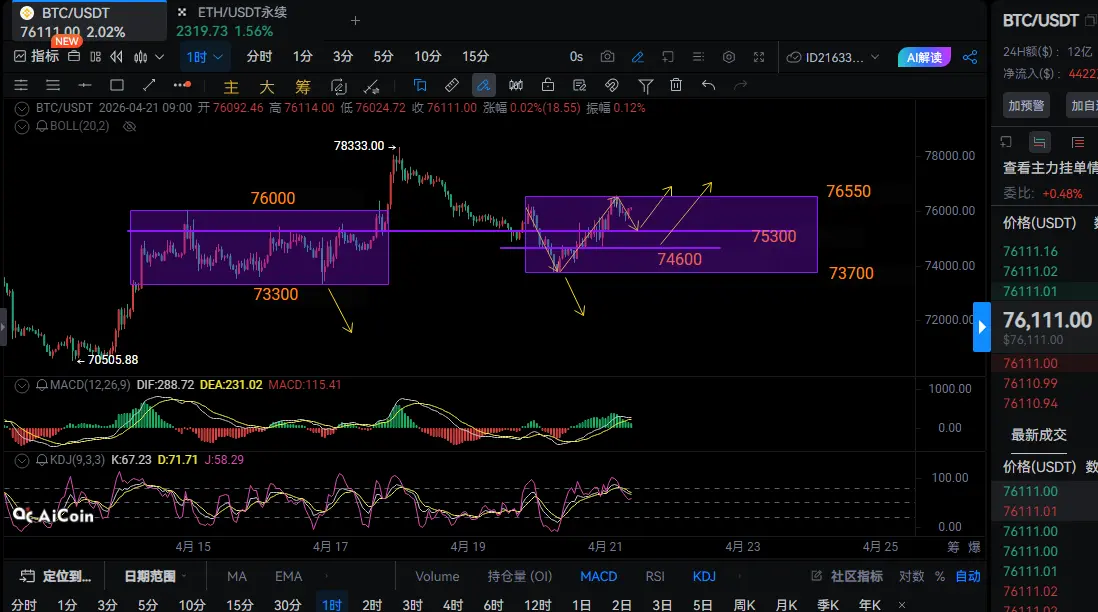Open the 指标 indicators panel
This screenshot has height=612, width=1098.
[x=36, y=56]
